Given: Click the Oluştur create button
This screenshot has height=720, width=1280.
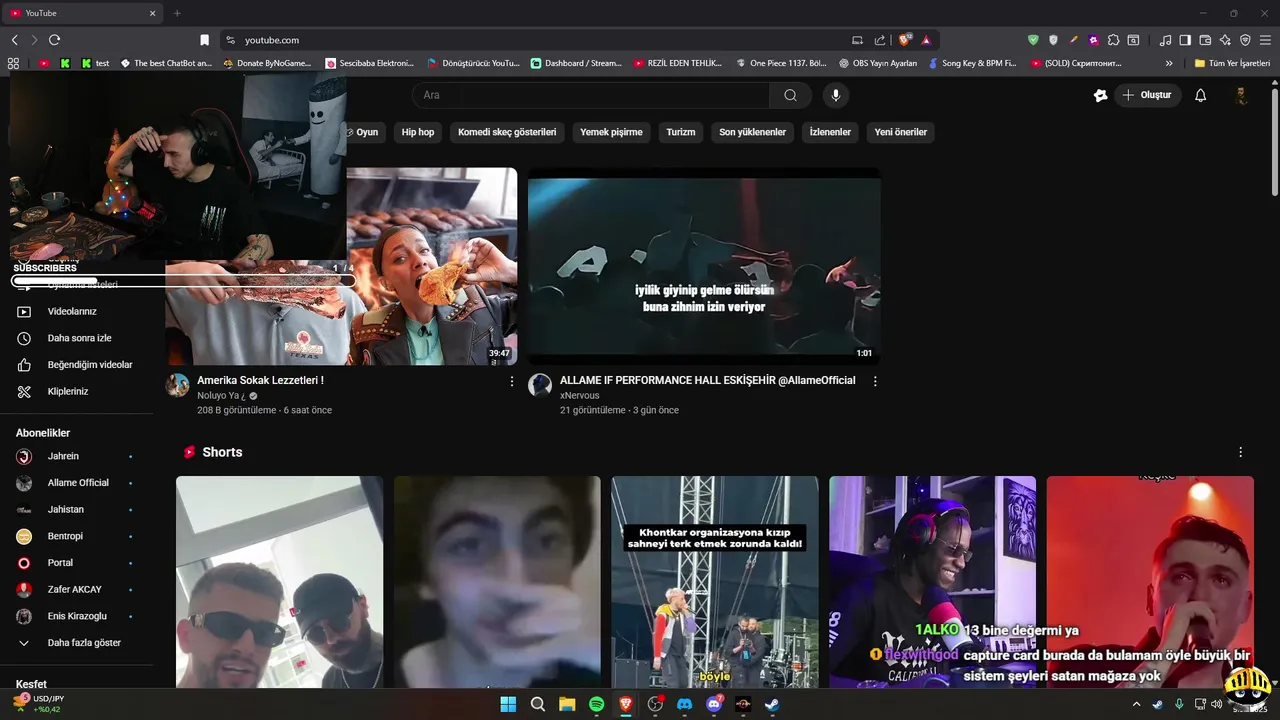Looking at the screenshot, I should click(1146, 95).
